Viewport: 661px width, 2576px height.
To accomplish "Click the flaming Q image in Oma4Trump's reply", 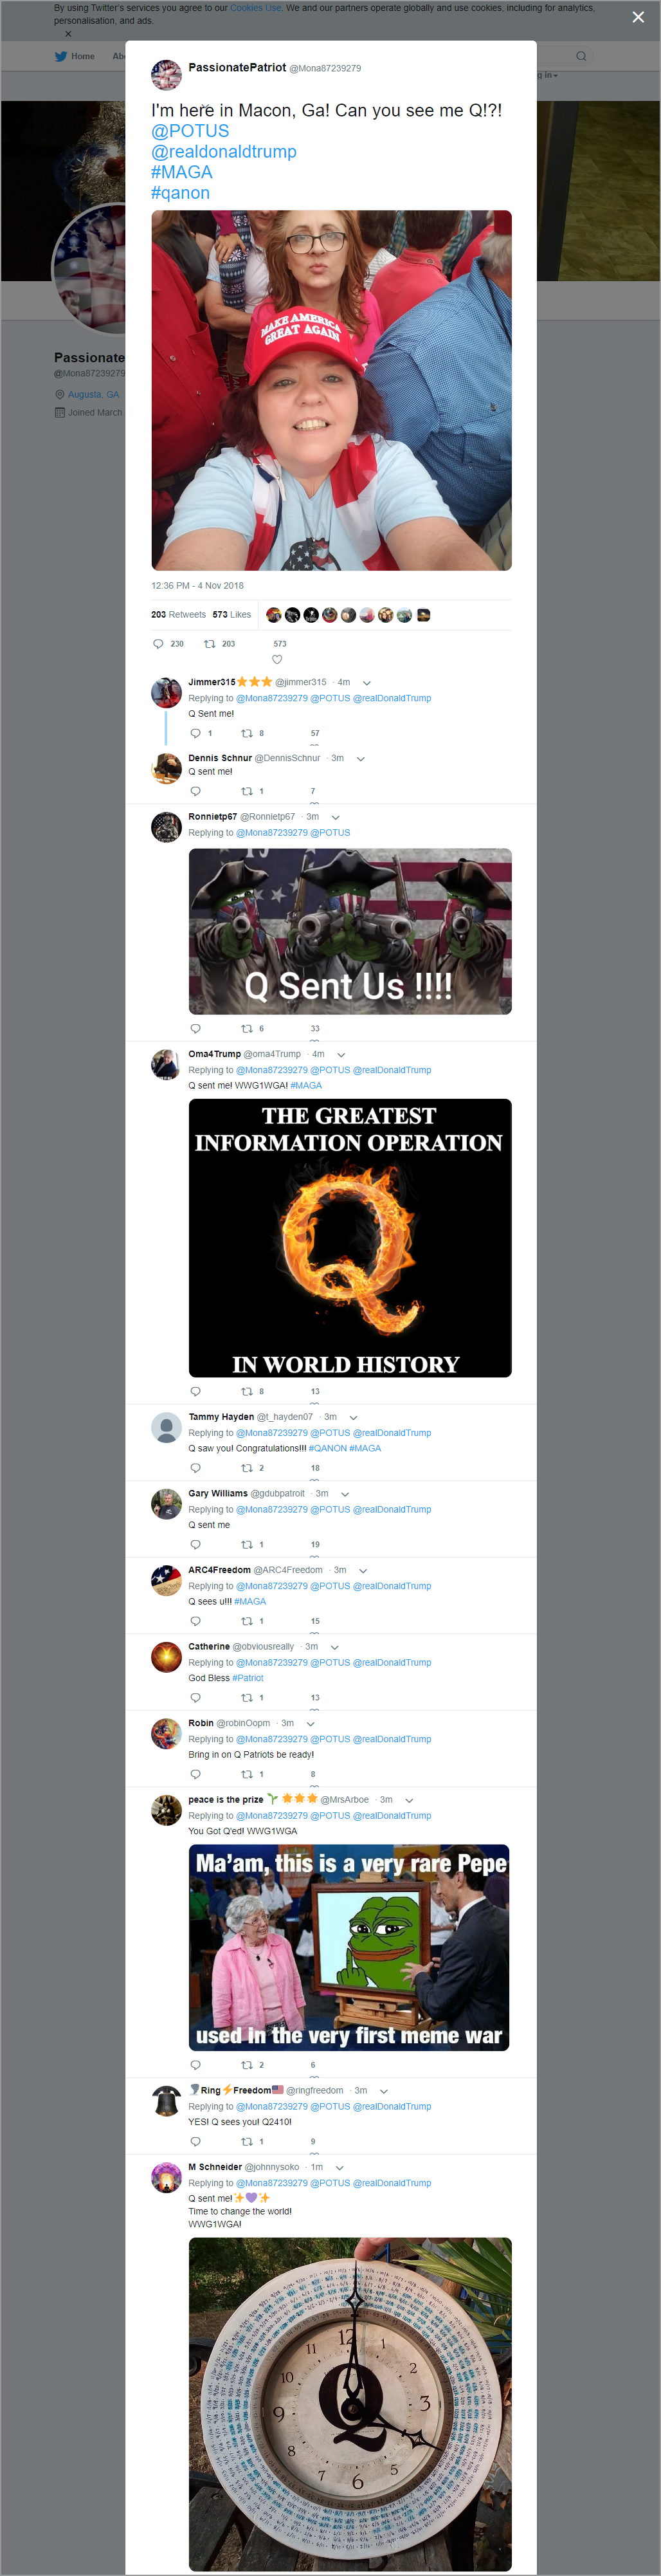I will tap(350, 1238).
